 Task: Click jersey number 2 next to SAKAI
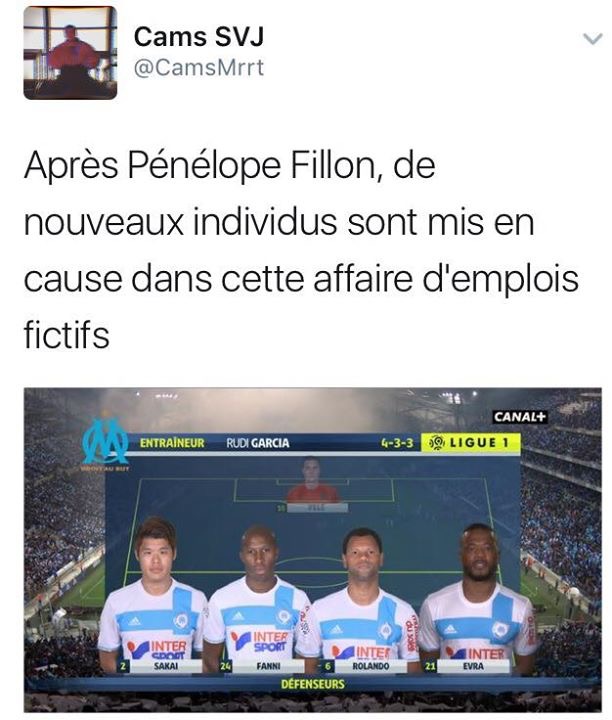pyautogui.click(x=124, y=666)
